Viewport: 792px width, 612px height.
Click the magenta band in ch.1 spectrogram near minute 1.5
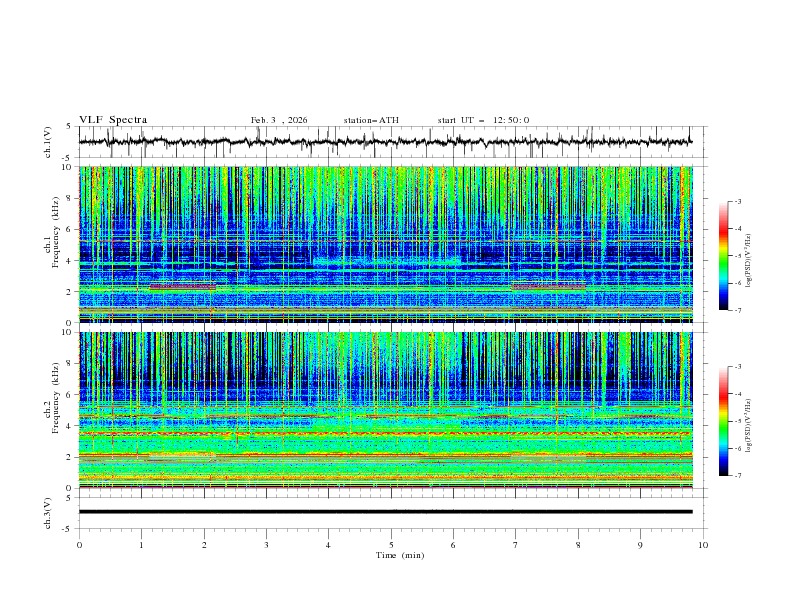(x=183, y=286)
